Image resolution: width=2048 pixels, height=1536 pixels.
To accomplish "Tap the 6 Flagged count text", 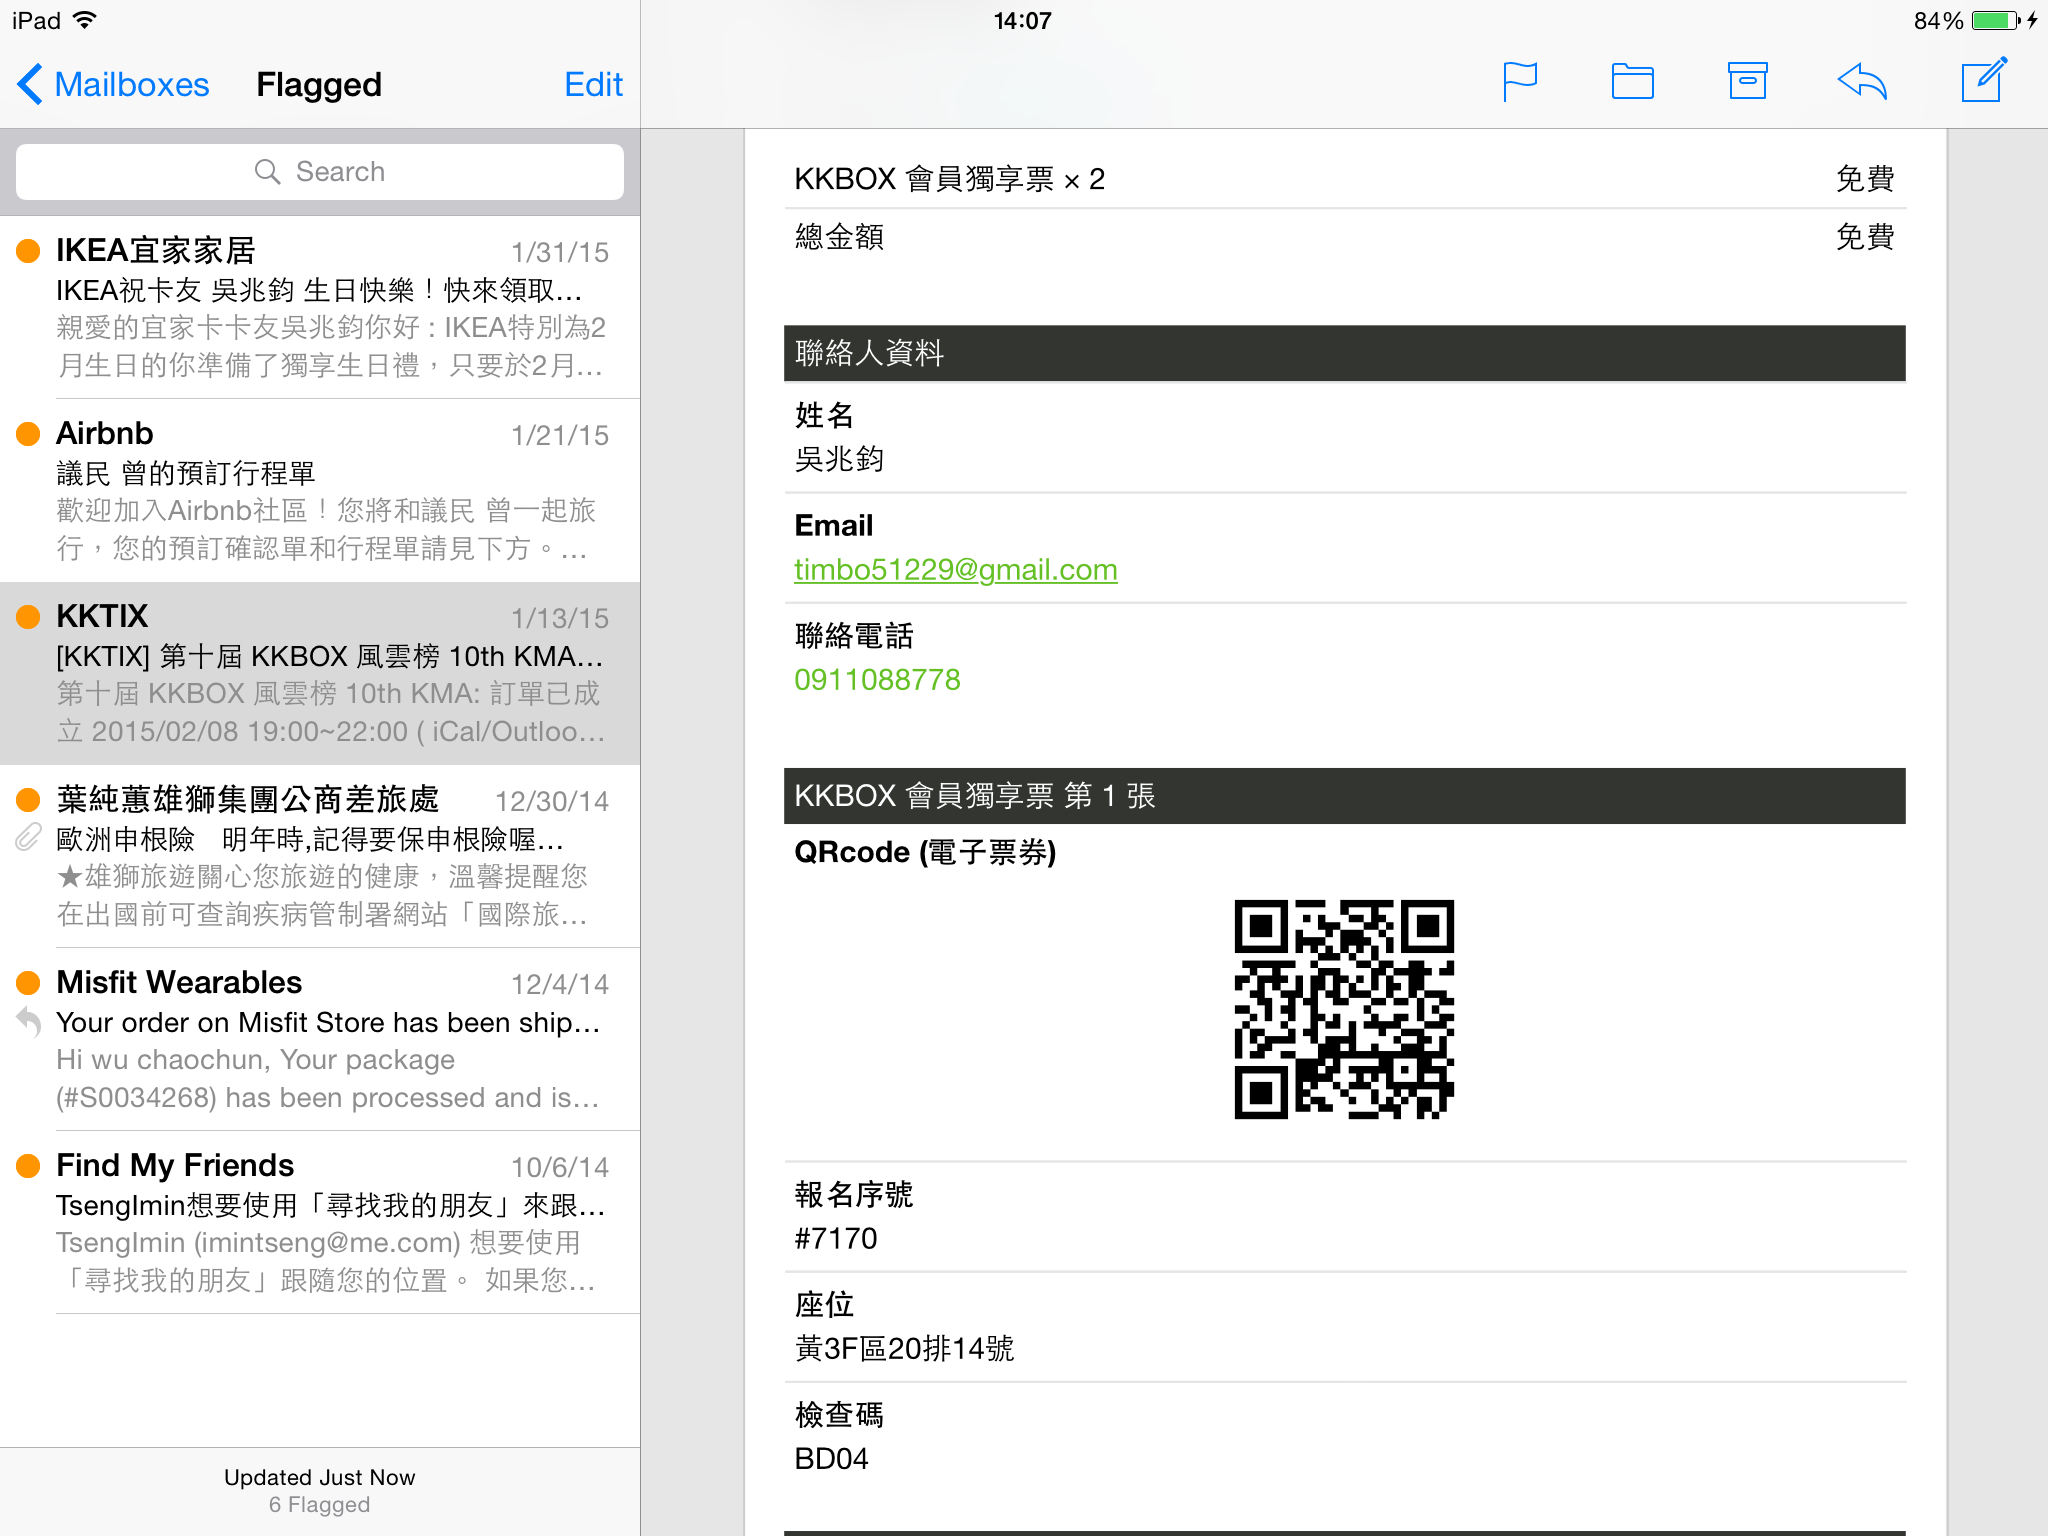I will point(319,1505).
